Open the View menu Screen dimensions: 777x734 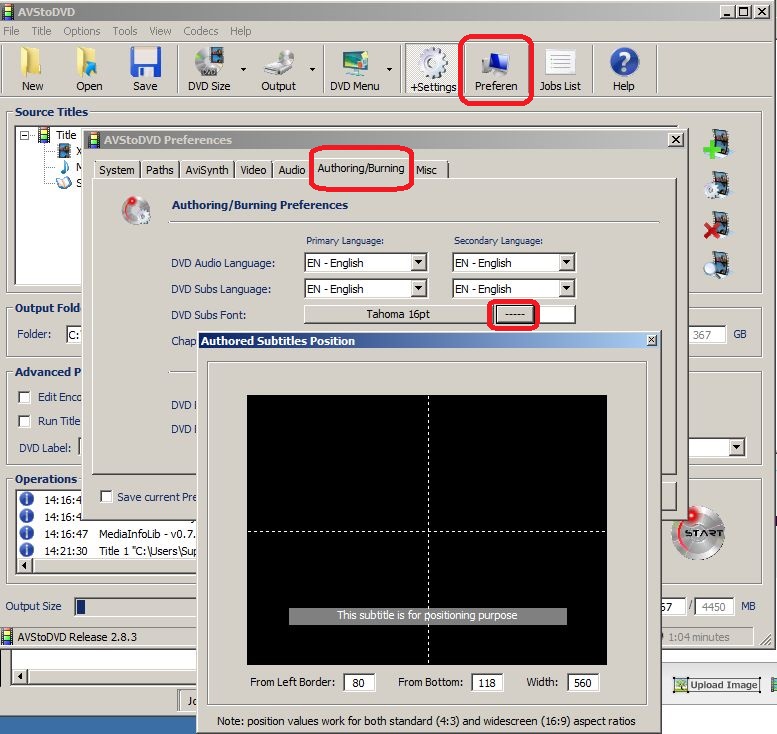pyautogui.click(x=160, y=31)
